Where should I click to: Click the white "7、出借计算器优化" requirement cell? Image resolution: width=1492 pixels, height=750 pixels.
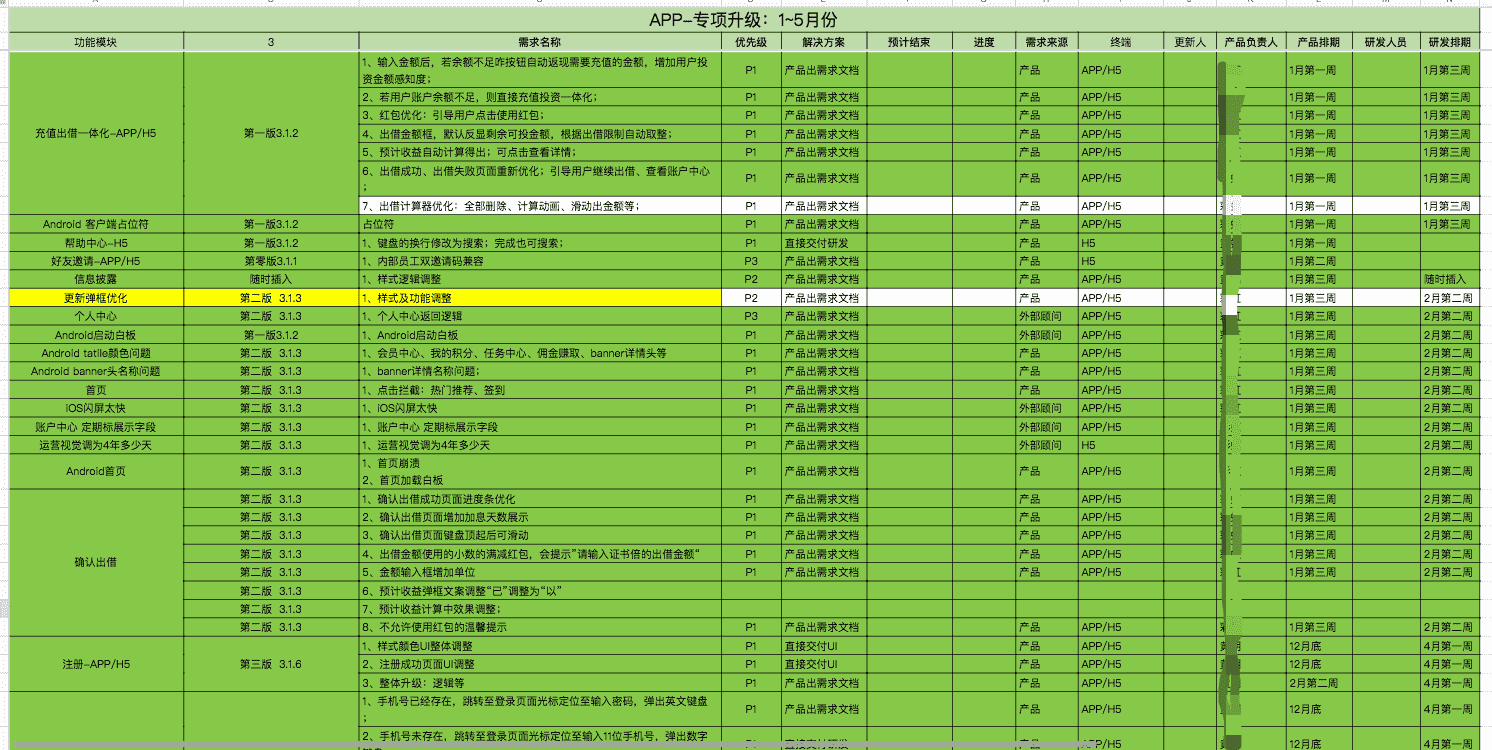(540, 206)
